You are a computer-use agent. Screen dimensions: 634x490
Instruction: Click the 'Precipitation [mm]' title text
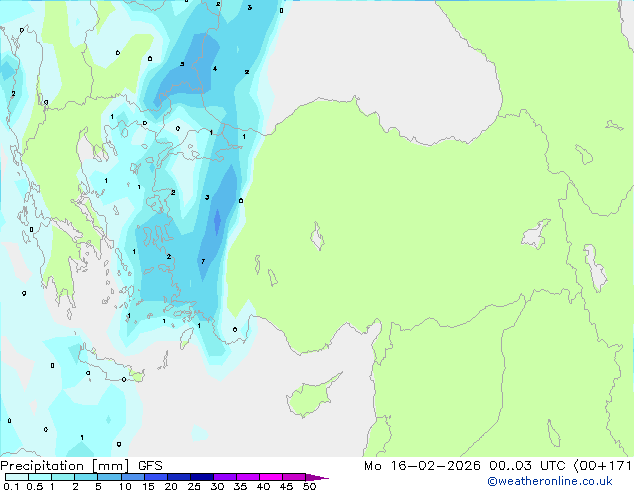coord(65,466)
